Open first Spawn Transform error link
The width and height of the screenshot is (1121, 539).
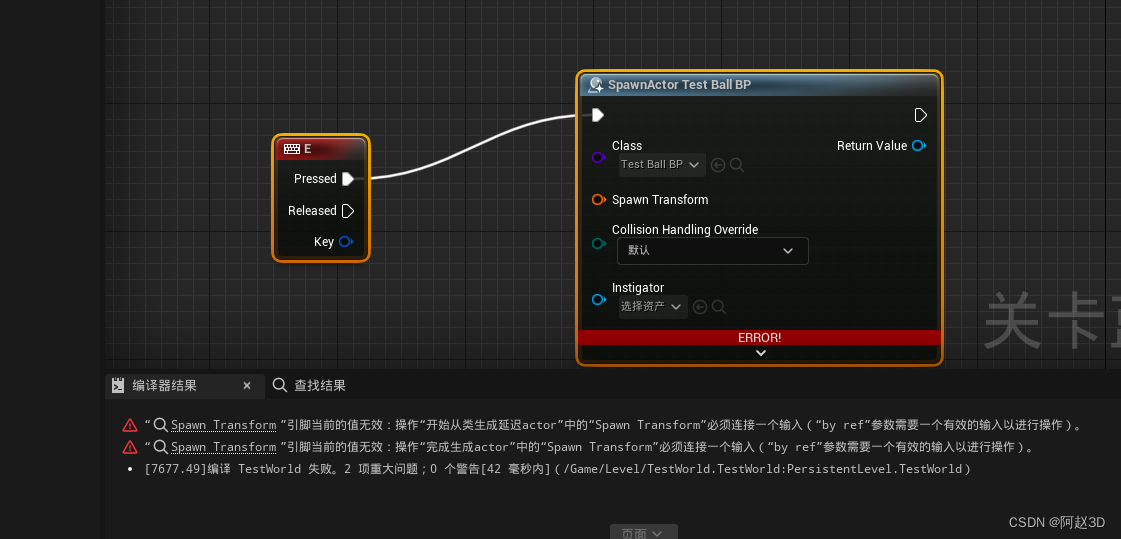pyautogui.click(x=223, y=425)
